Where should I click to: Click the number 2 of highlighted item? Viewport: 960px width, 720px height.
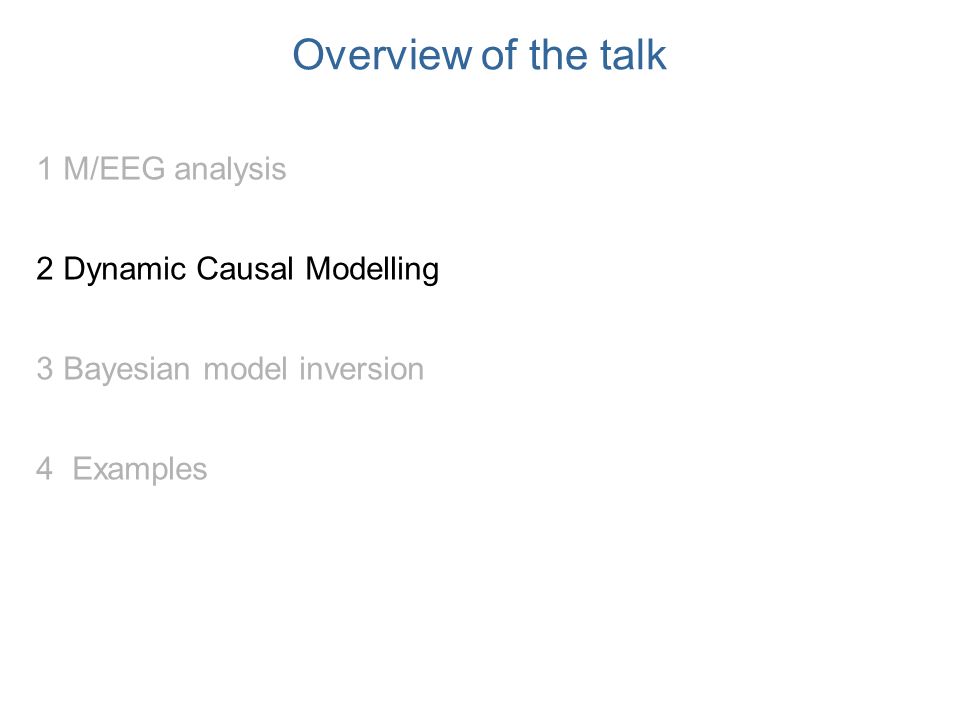[45, 269]
